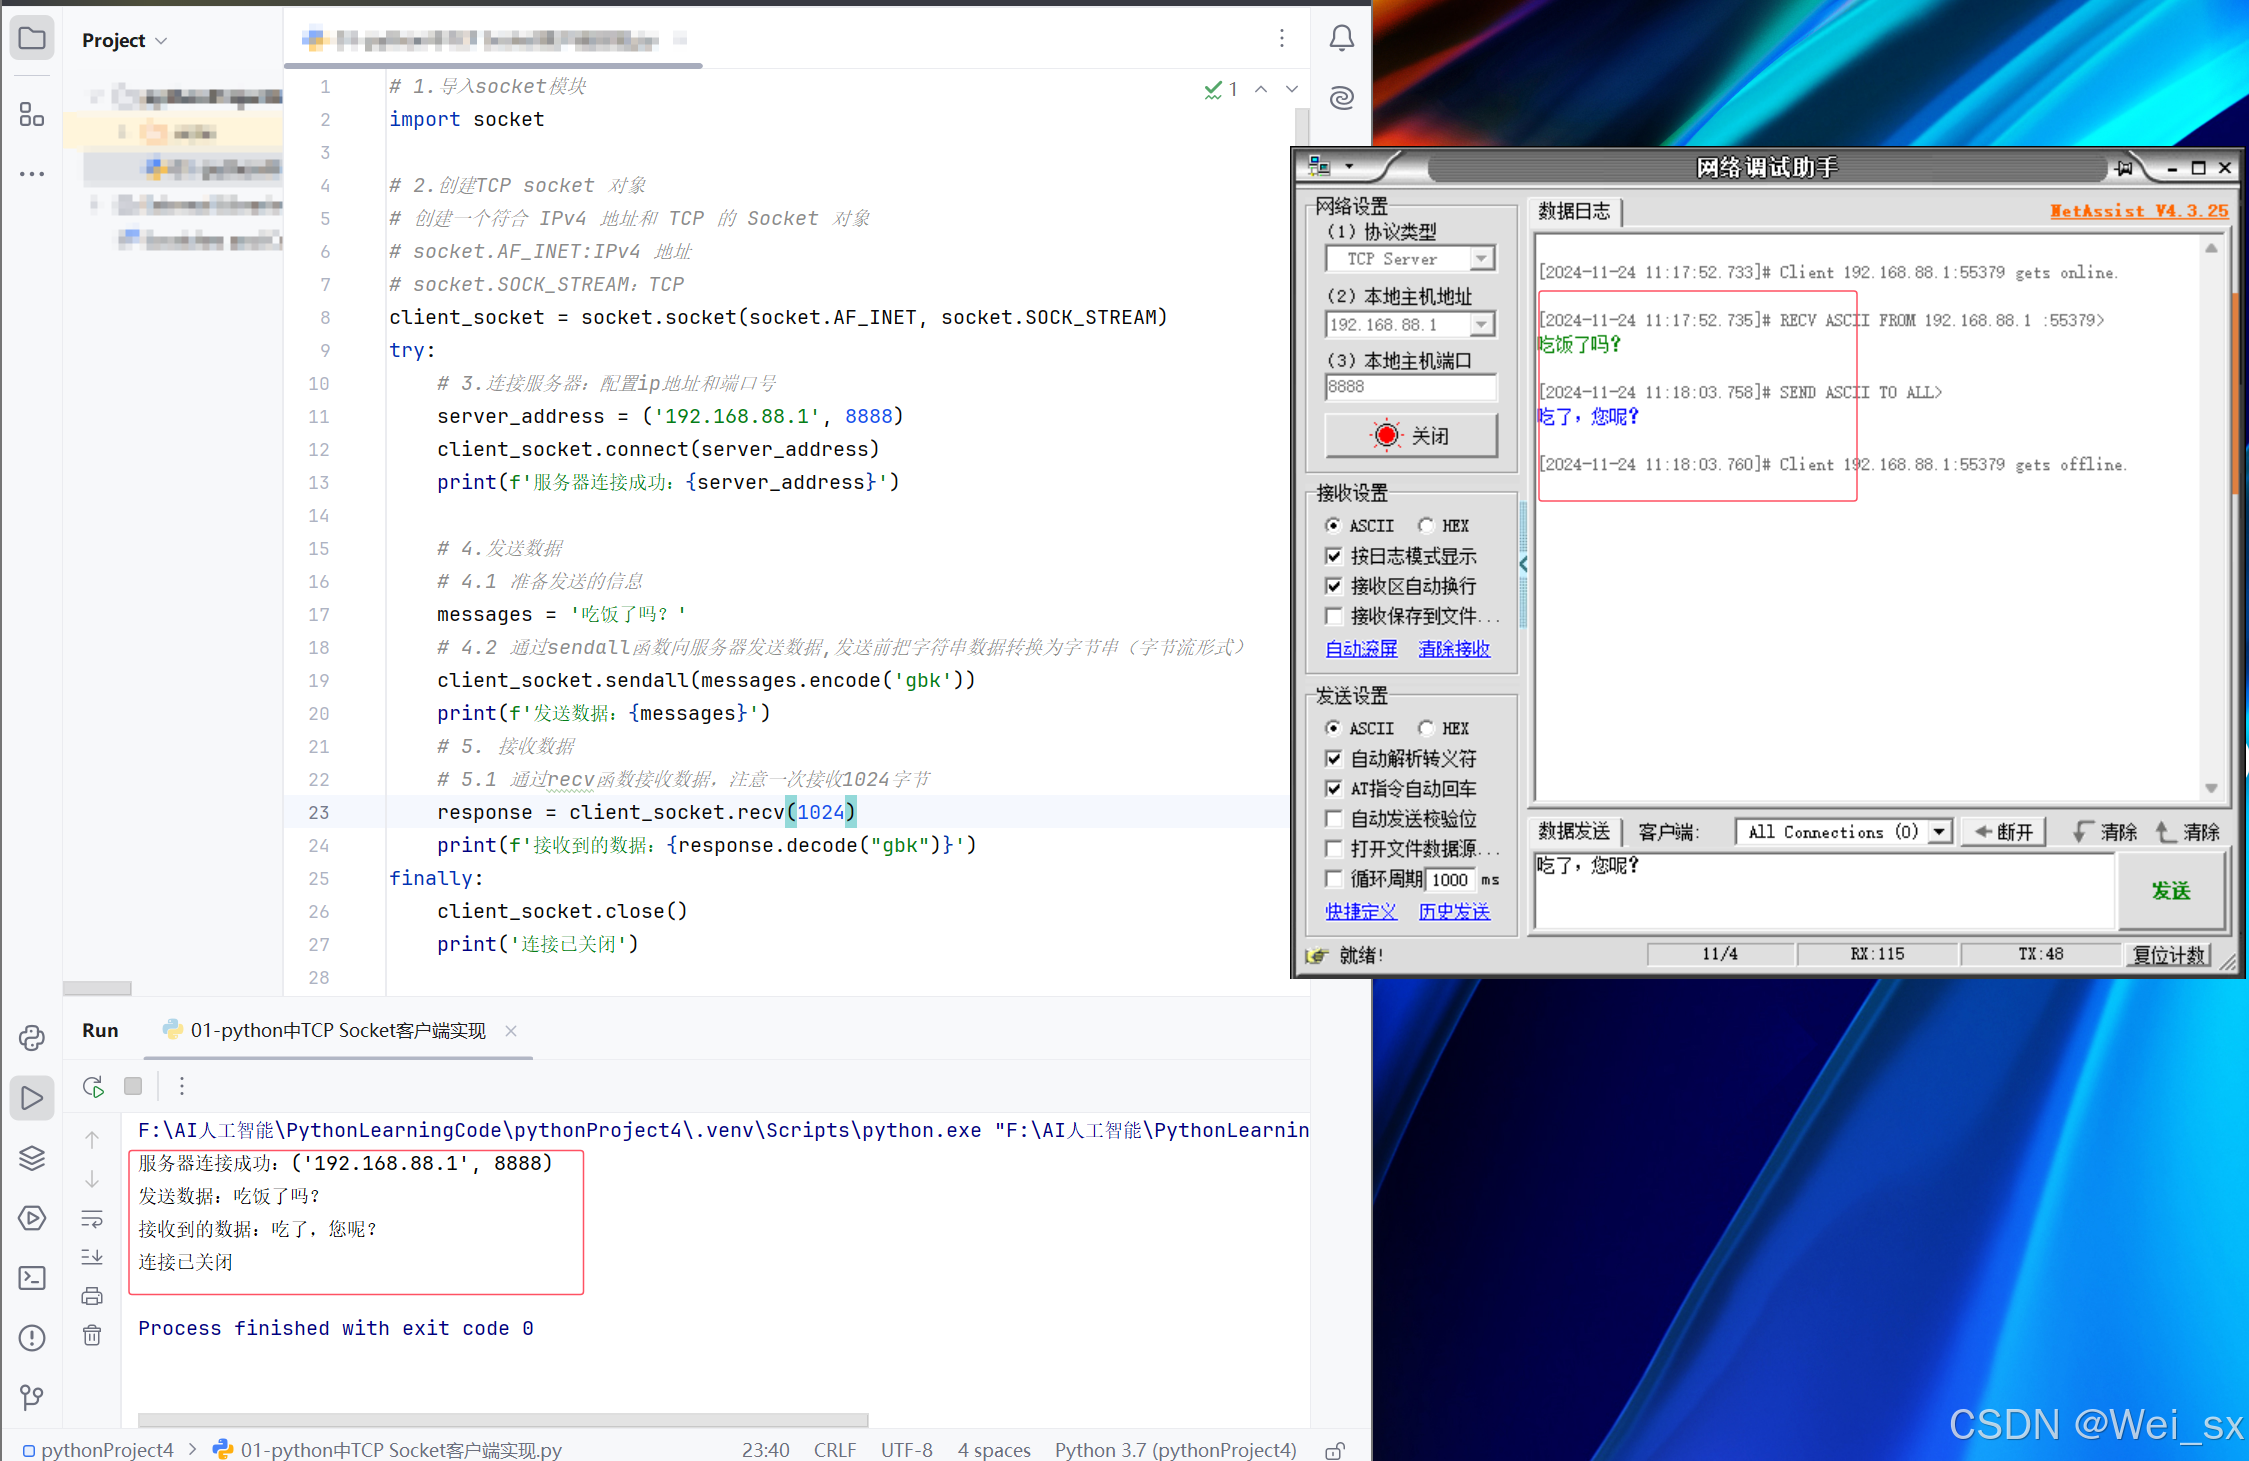Click the 8888 local port input field
The height and width of the screenshot is (1461, 2249).
1410,387
